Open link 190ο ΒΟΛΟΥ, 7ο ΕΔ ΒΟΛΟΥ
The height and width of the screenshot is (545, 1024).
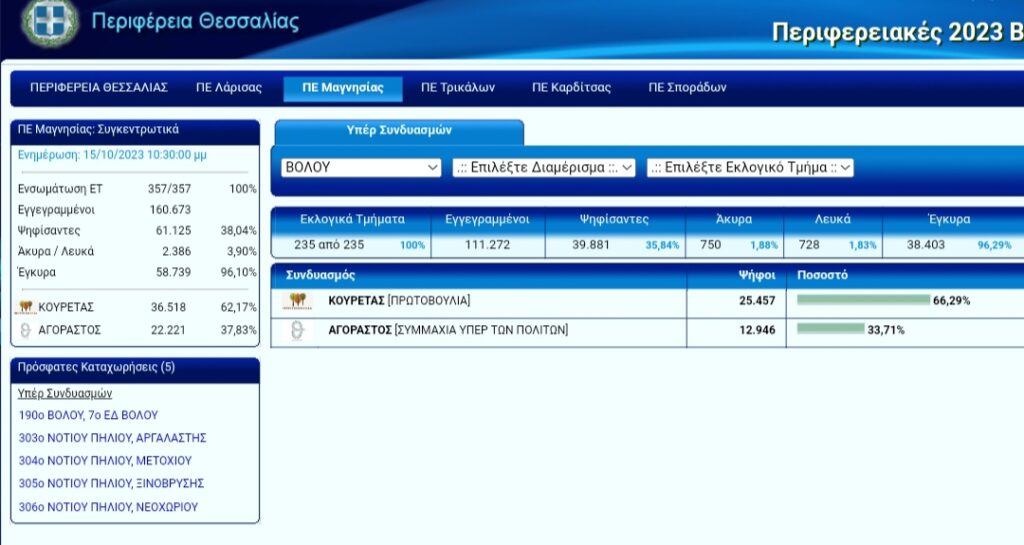click(x=88, y=415)
